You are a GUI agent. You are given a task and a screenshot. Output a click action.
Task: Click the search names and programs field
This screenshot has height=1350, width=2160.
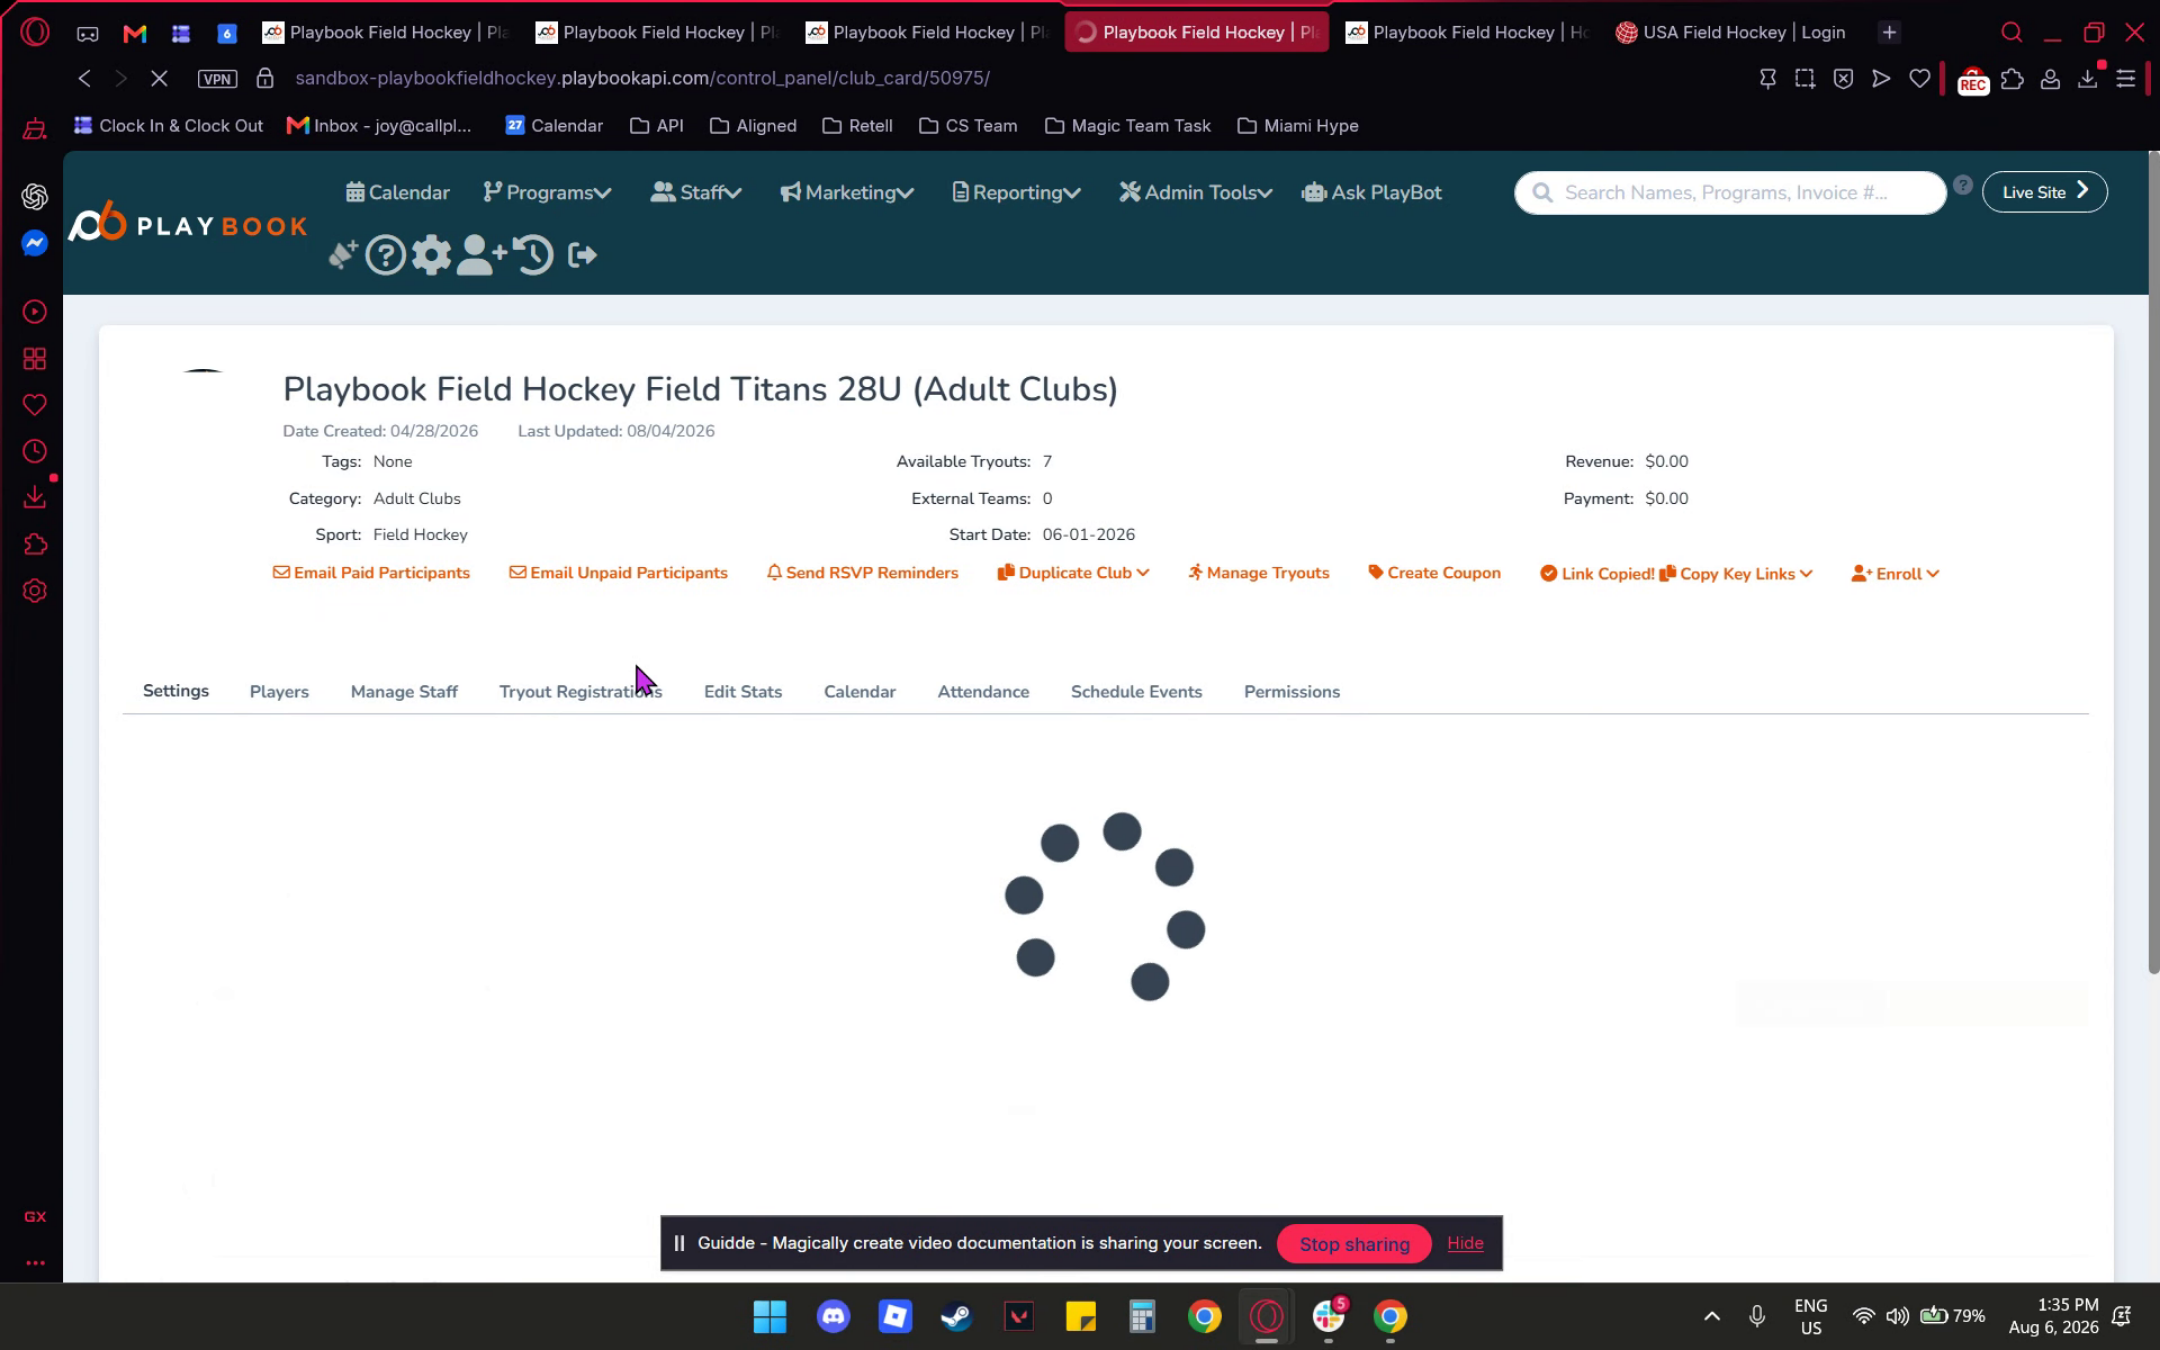click(1730, 192)
